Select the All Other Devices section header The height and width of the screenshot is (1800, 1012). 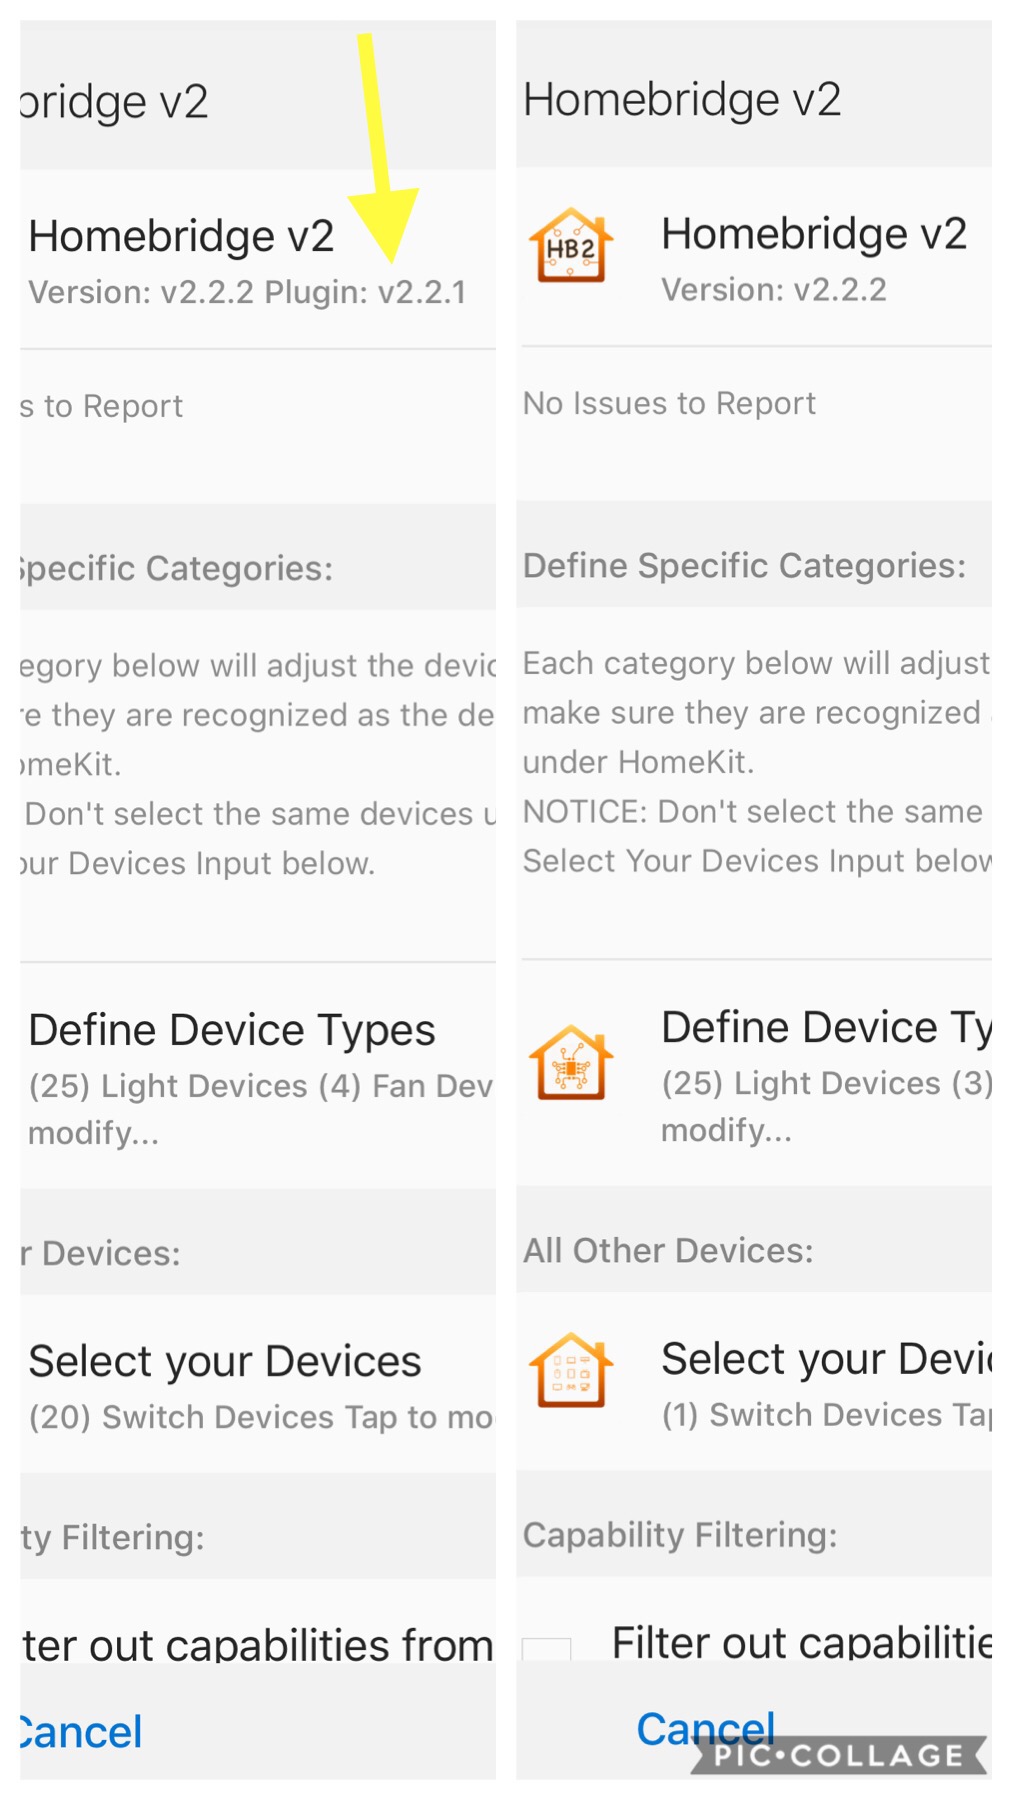coord(669,1250)
